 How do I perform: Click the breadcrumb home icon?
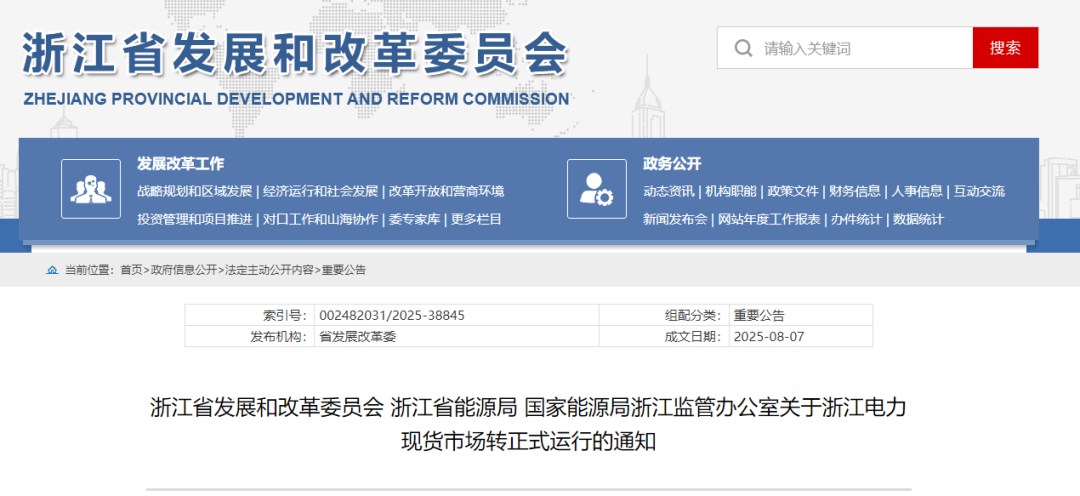tap(52, 270)
